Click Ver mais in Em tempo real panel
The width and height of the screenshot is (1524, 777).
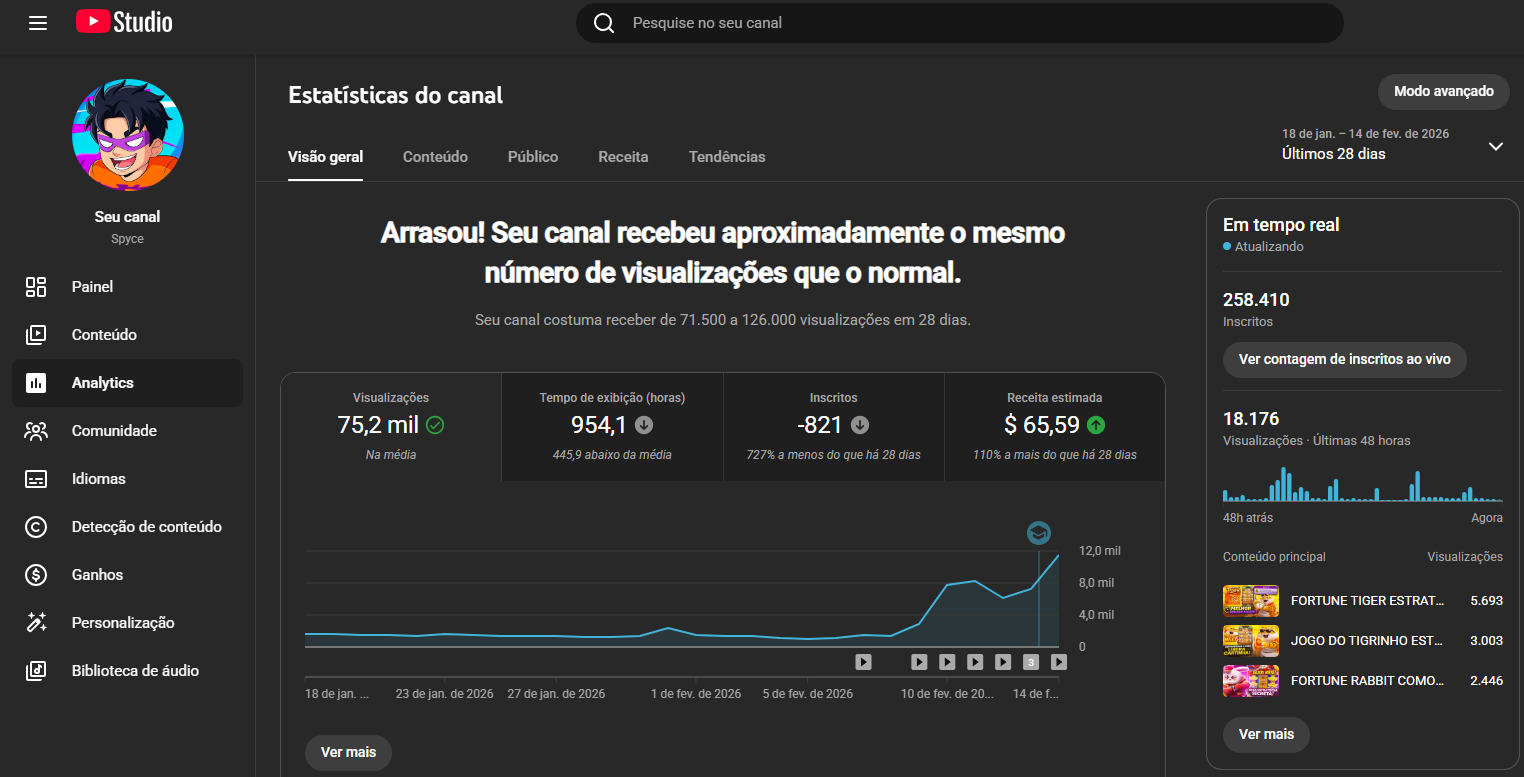pyautogui.click(x=1266, y=734)
